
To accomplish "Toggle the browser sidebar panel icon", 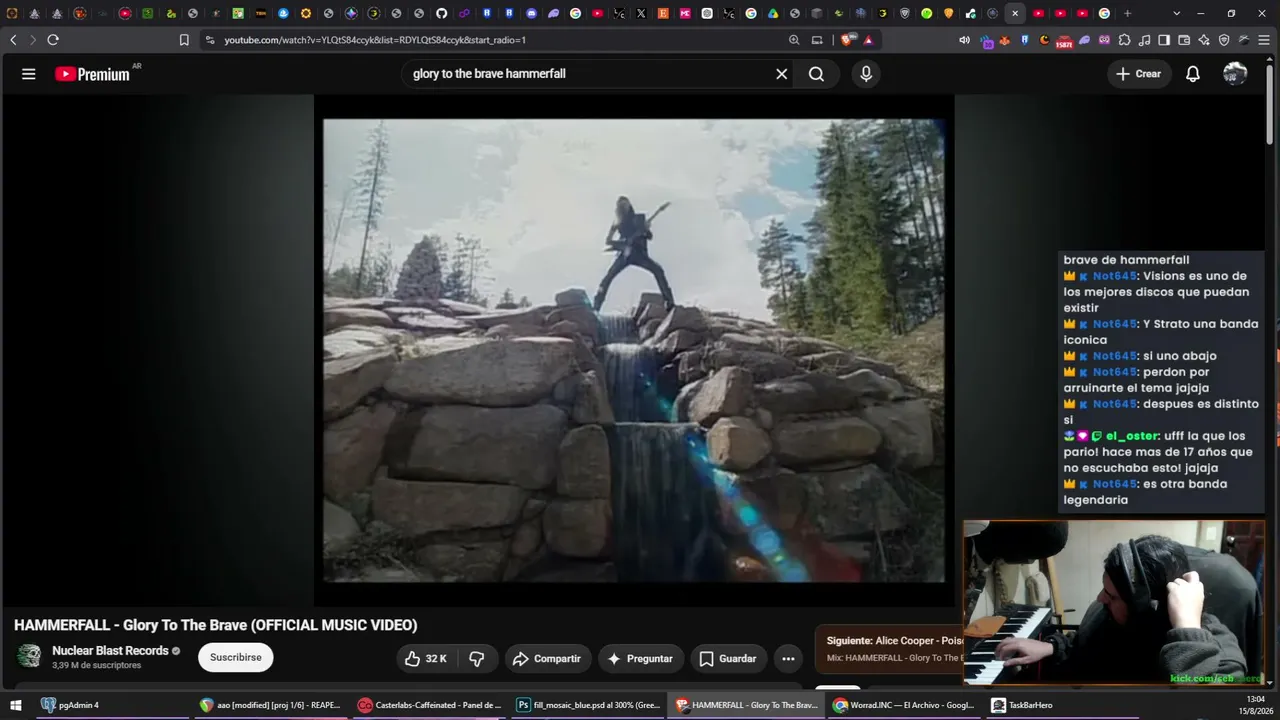I will (x=1164, y=40).
